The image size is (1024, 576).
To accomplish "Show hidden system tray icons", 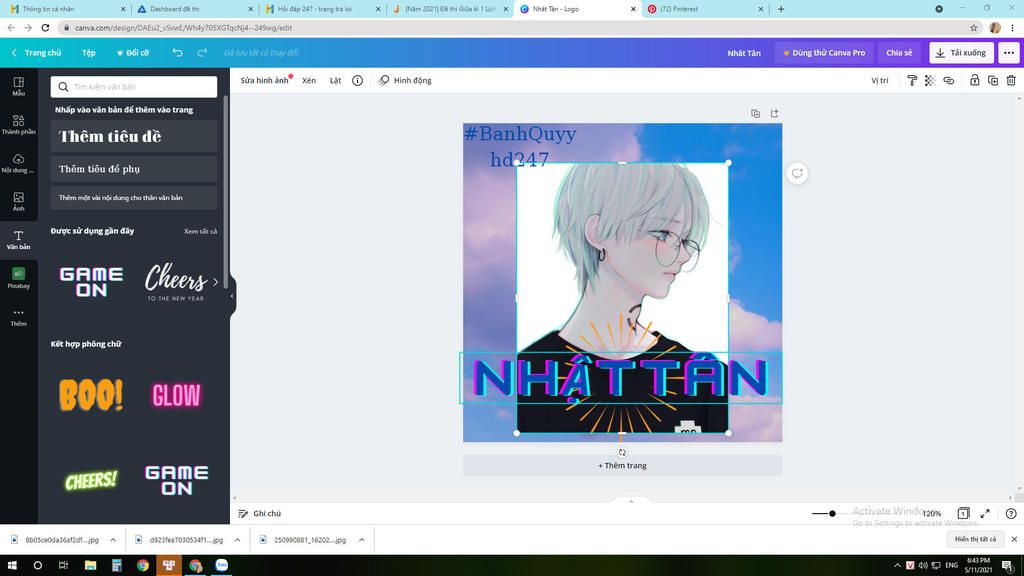I will (897, 566).
